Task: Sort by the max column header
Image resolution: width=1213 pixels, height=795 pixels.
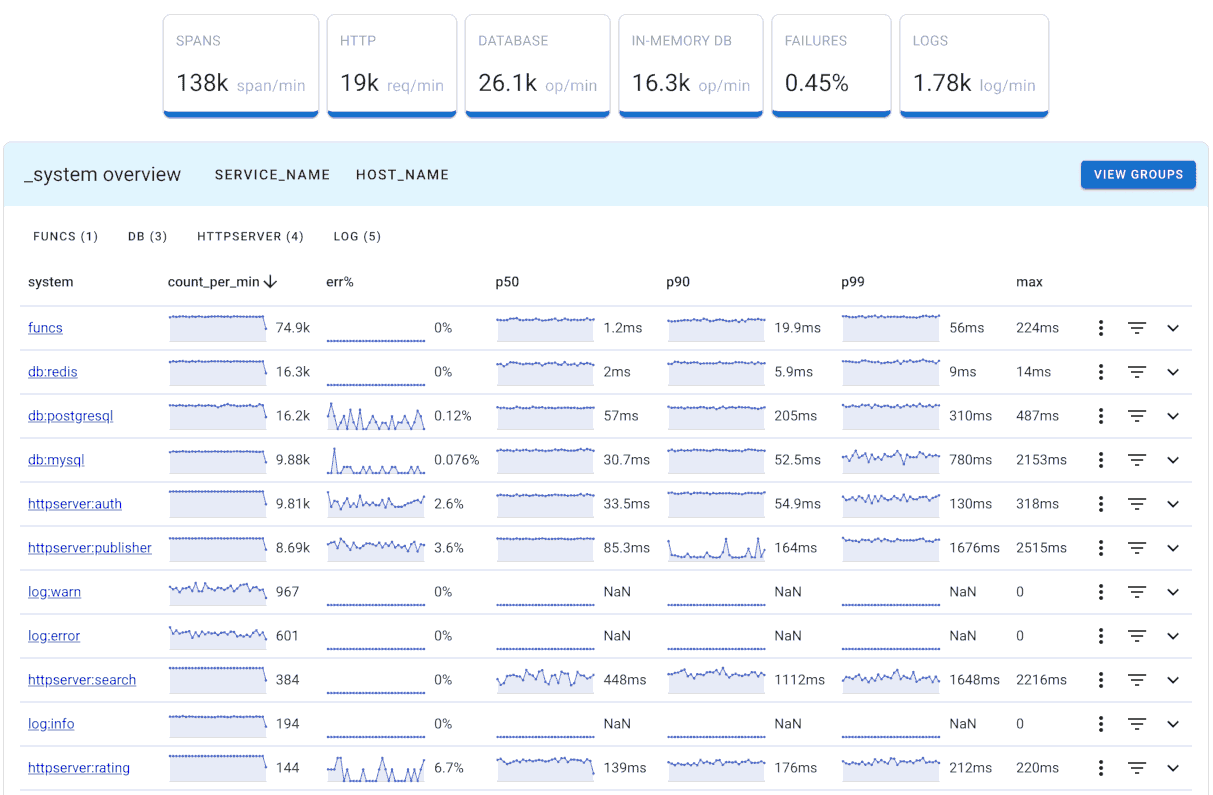Action: [1029, 282]
